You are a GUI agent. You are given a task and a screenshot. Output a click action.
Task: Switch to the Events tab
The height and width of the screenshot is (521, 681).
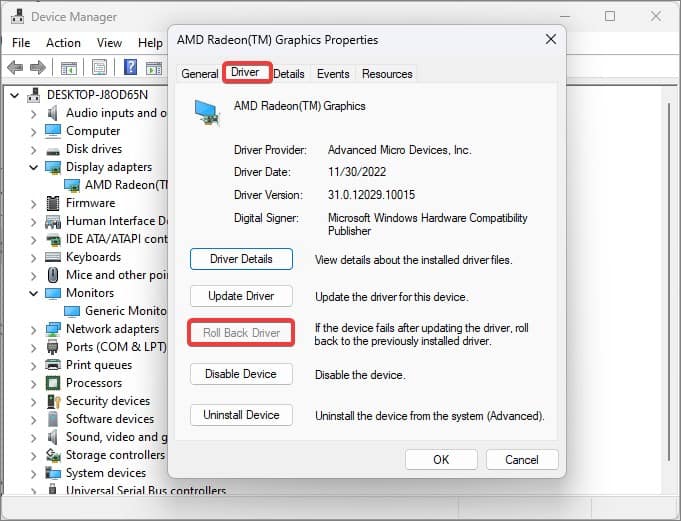[333, 74]
